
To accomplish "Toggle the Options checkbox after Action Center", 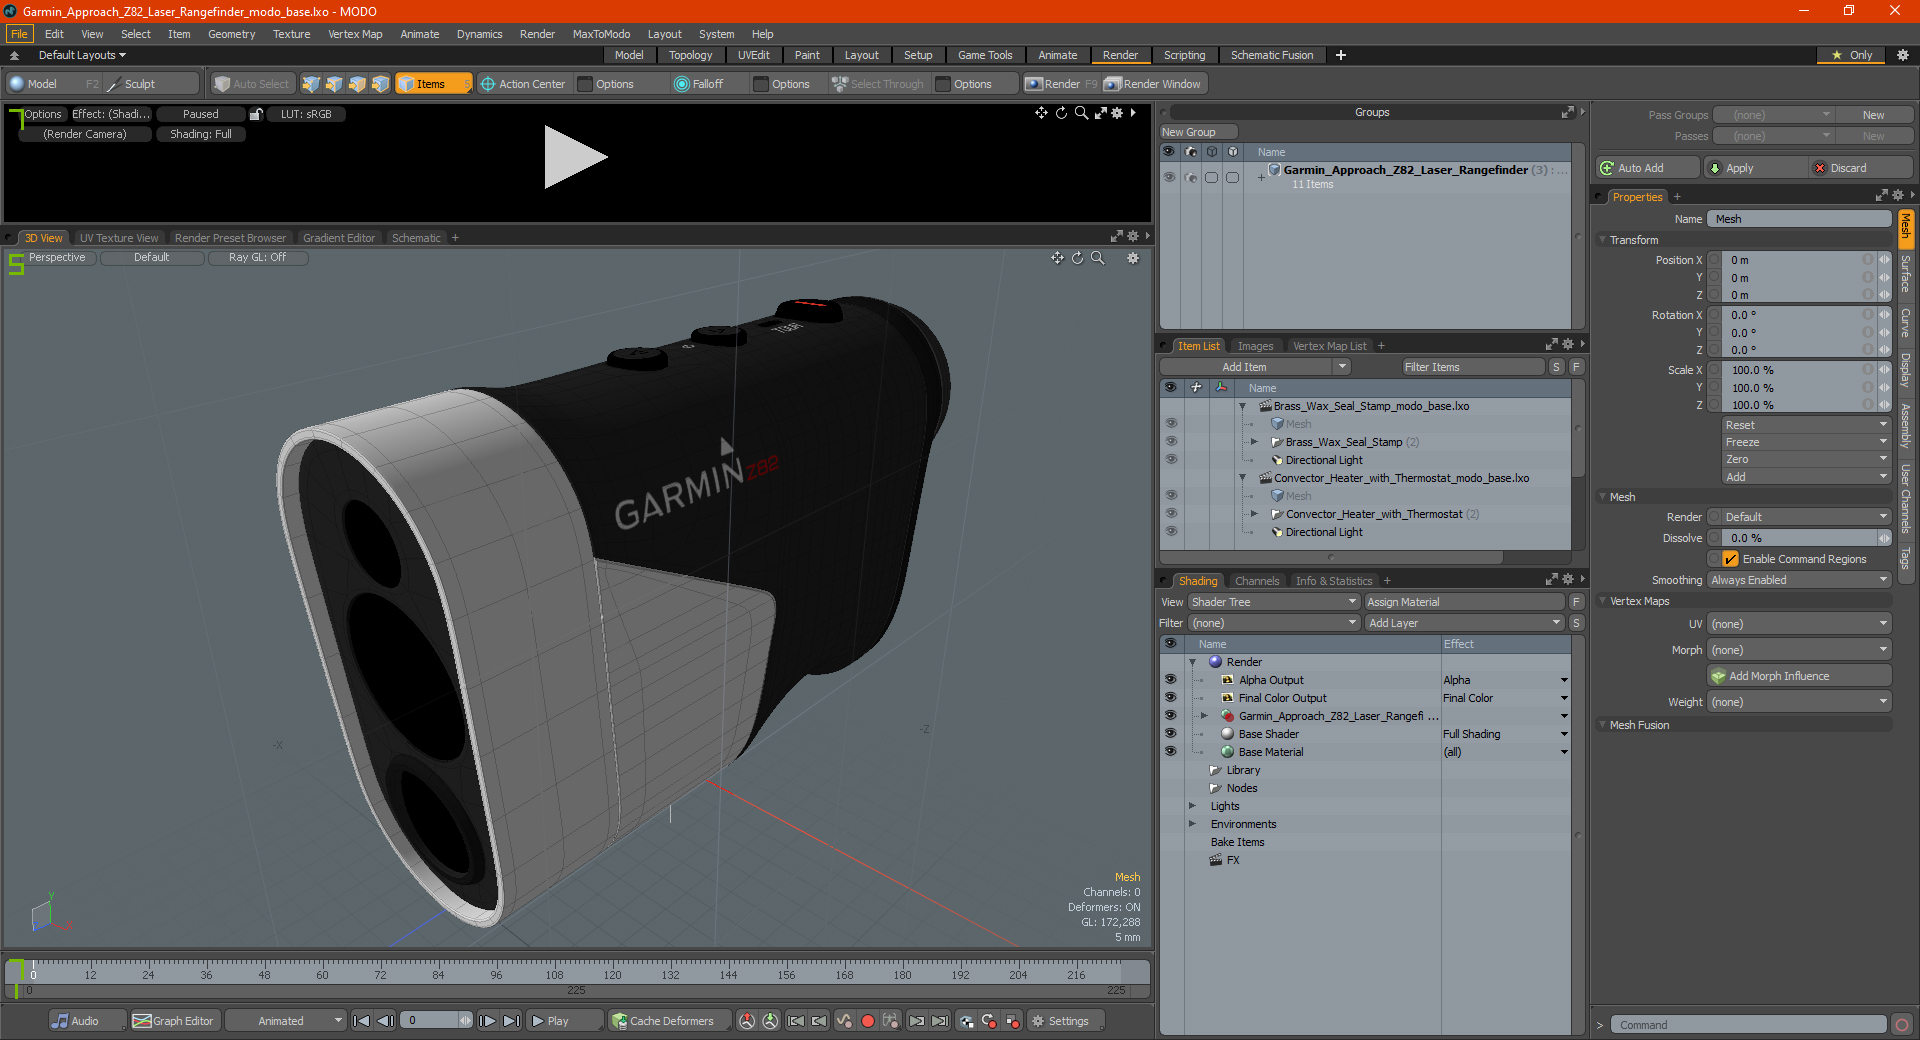I will pos(586,84).
